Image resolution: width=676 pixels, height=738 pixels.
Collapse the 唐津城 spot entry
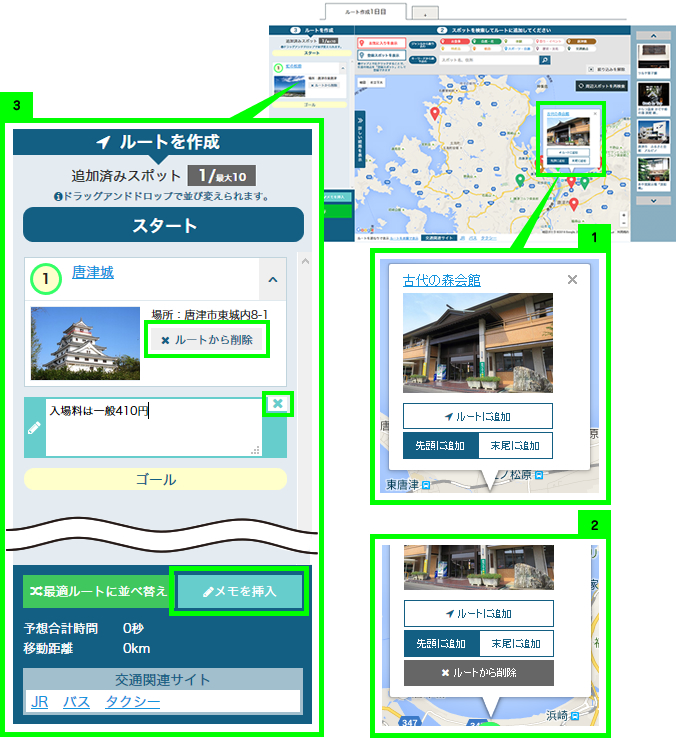tap(272, 279)
